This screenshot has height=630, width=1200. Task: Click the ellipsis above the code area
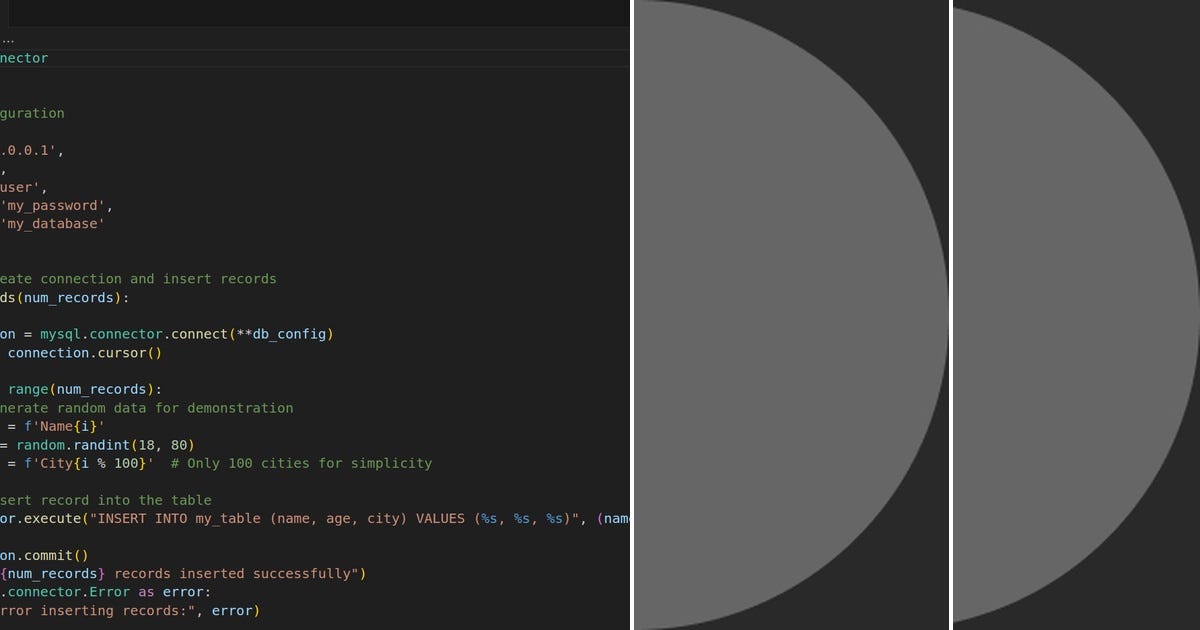(8, 38)
